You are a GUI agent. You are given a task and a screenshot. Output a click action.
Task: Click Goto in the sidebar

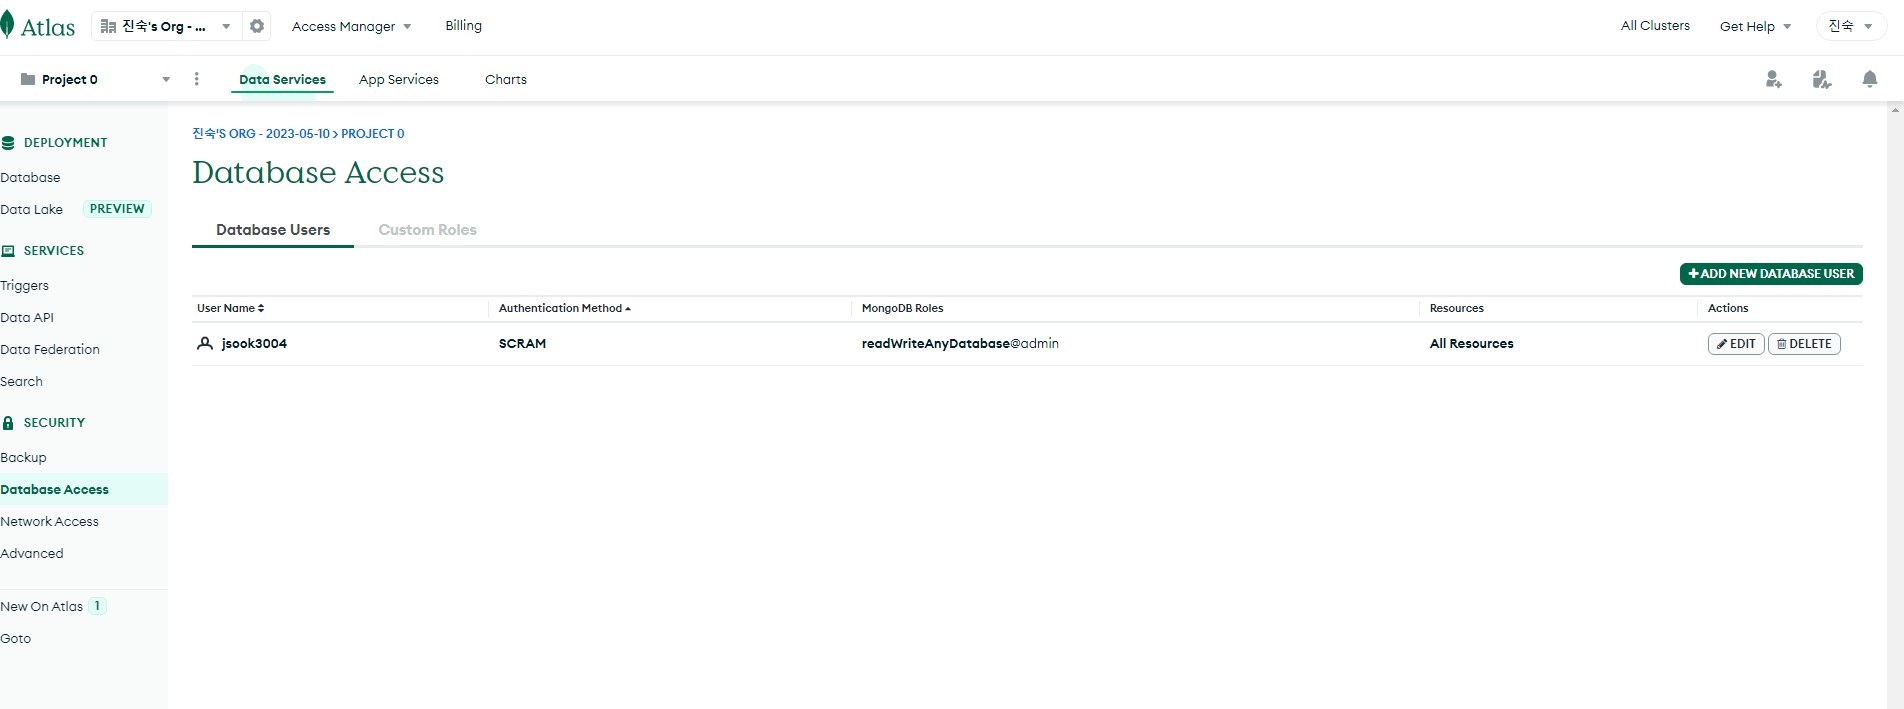[x=15, y=638]
